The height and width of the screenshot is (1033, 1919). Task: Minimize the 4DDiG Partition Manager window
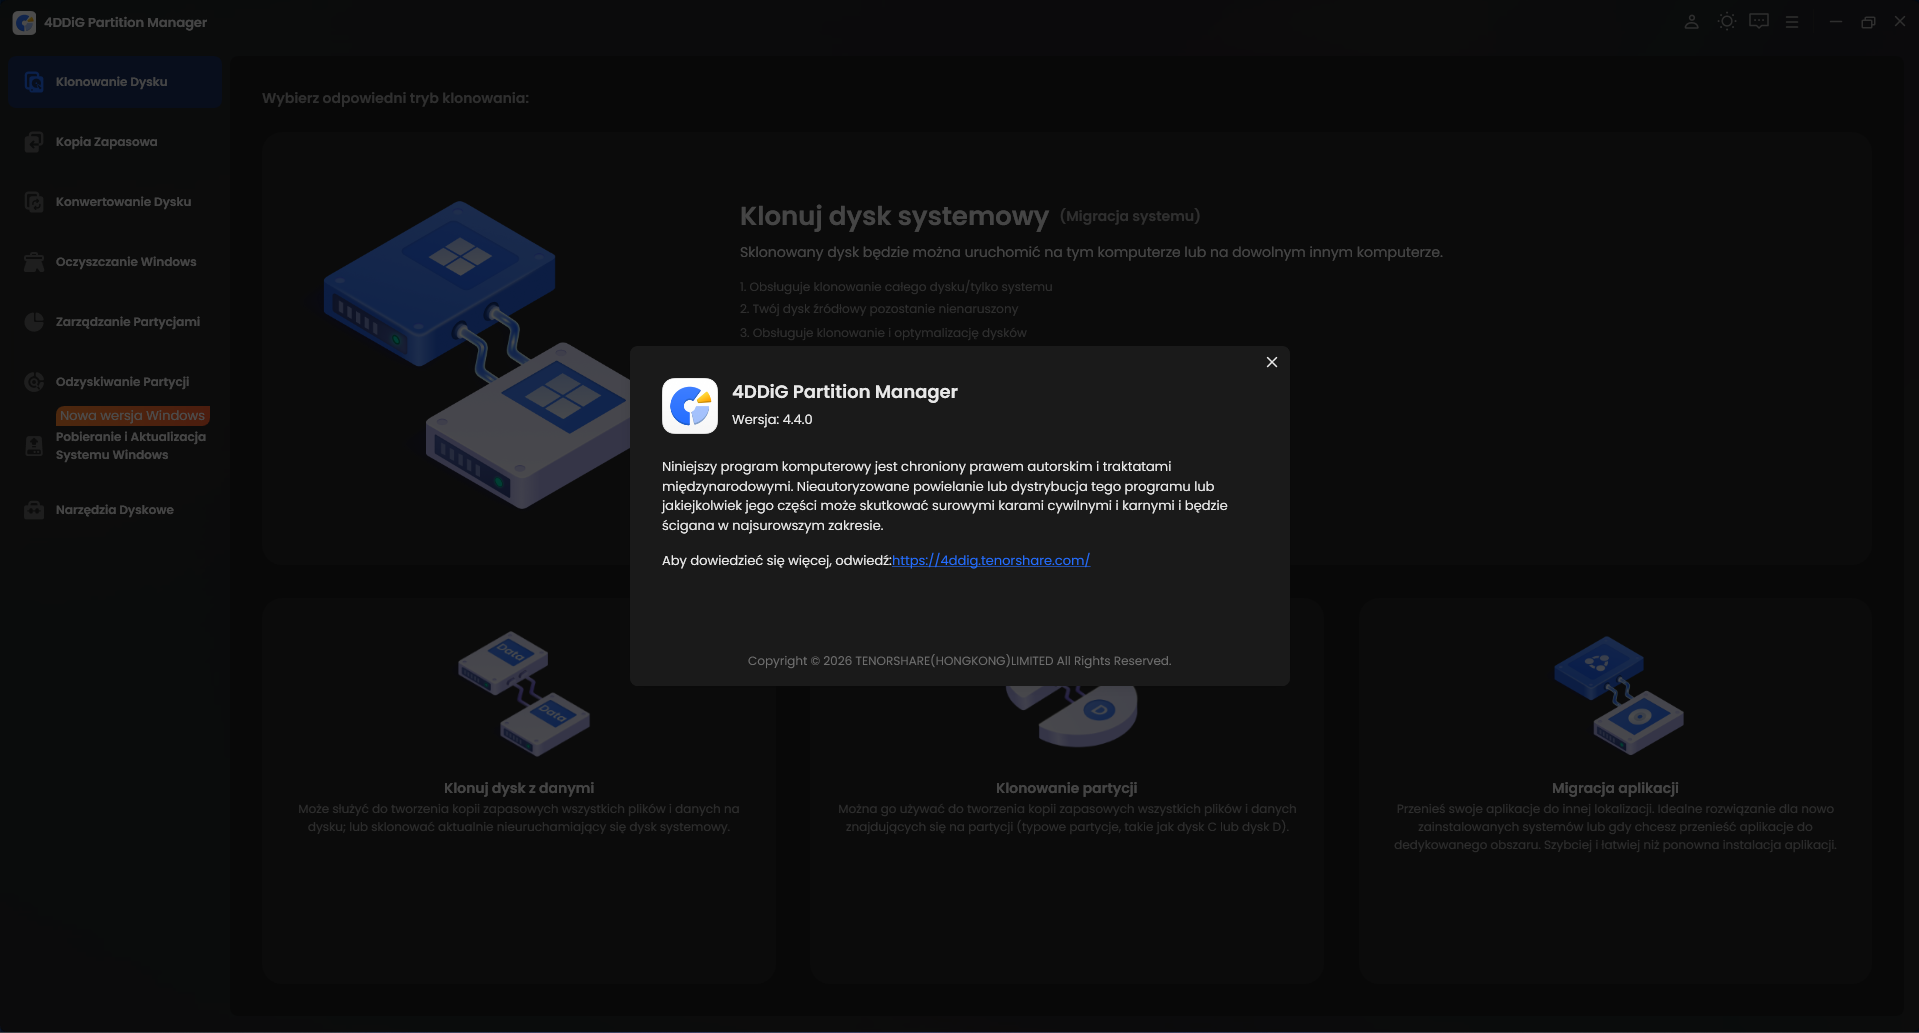pyautogui.click(x=1835, y=22)
